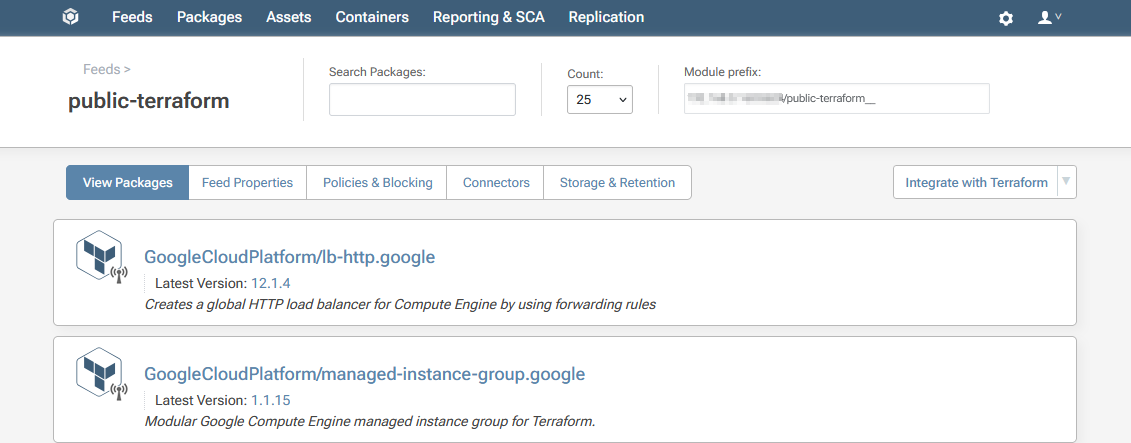Open the user account menu icon

(x=1049, y=17)
